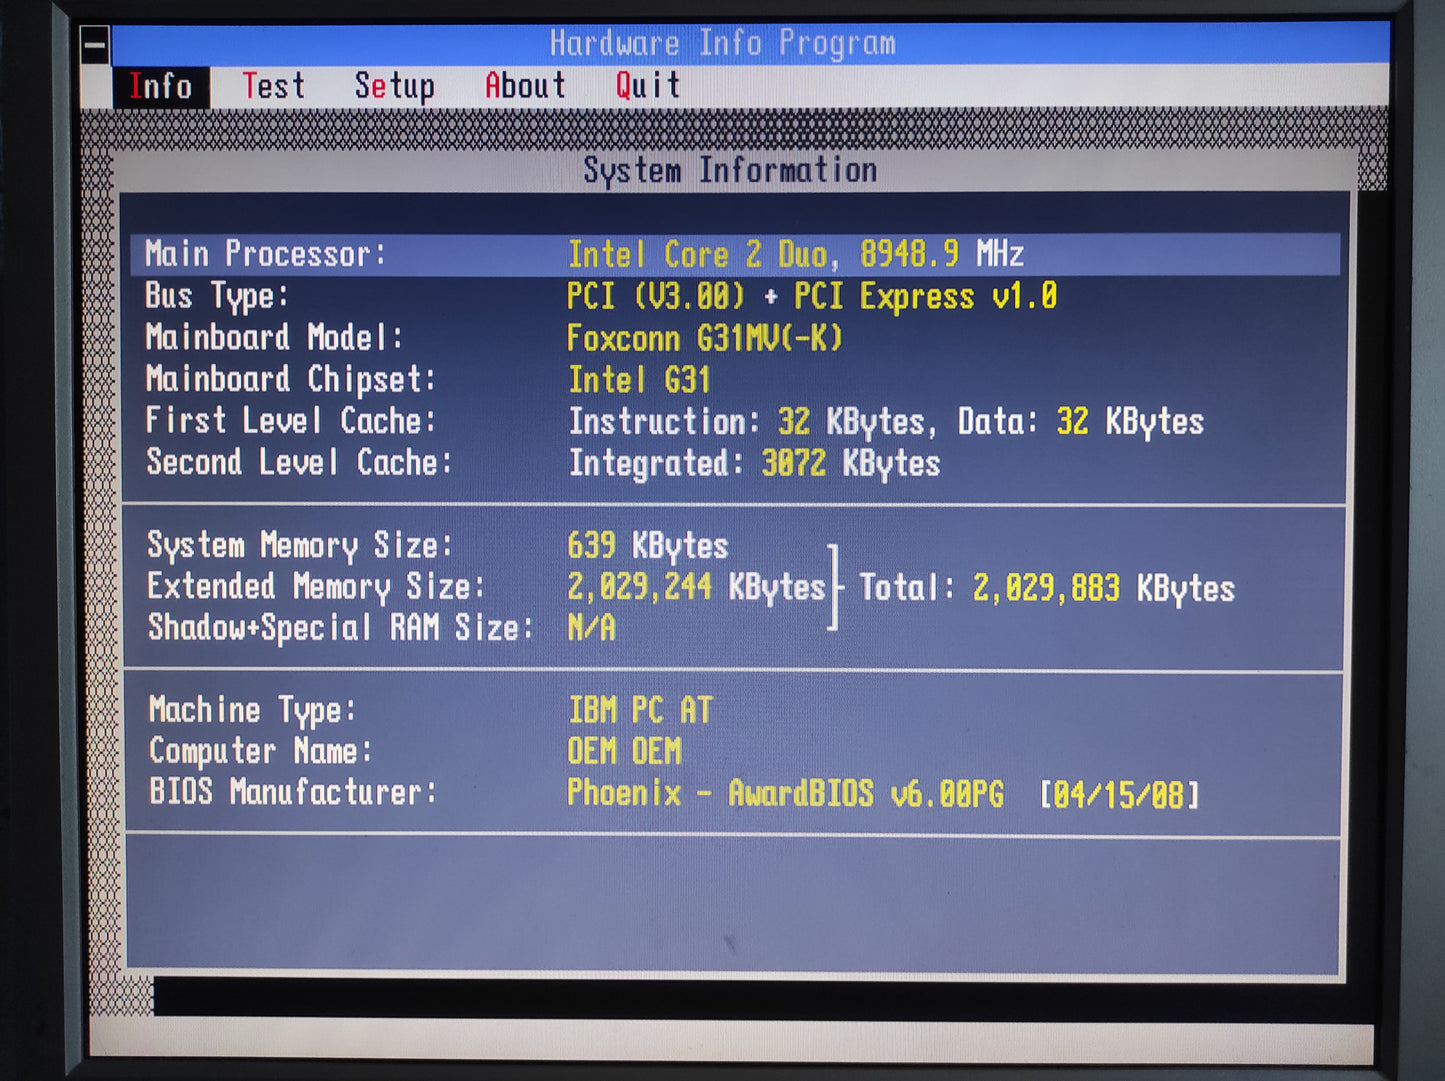Open the About menu

[525, 86]
